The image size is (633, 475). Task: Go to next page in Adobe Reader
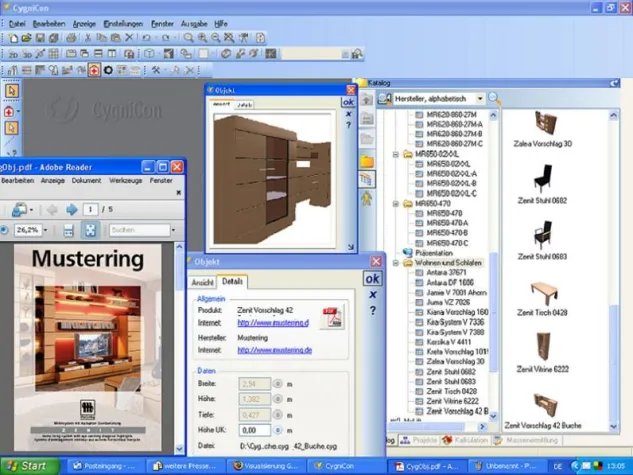tap(71, 209)
